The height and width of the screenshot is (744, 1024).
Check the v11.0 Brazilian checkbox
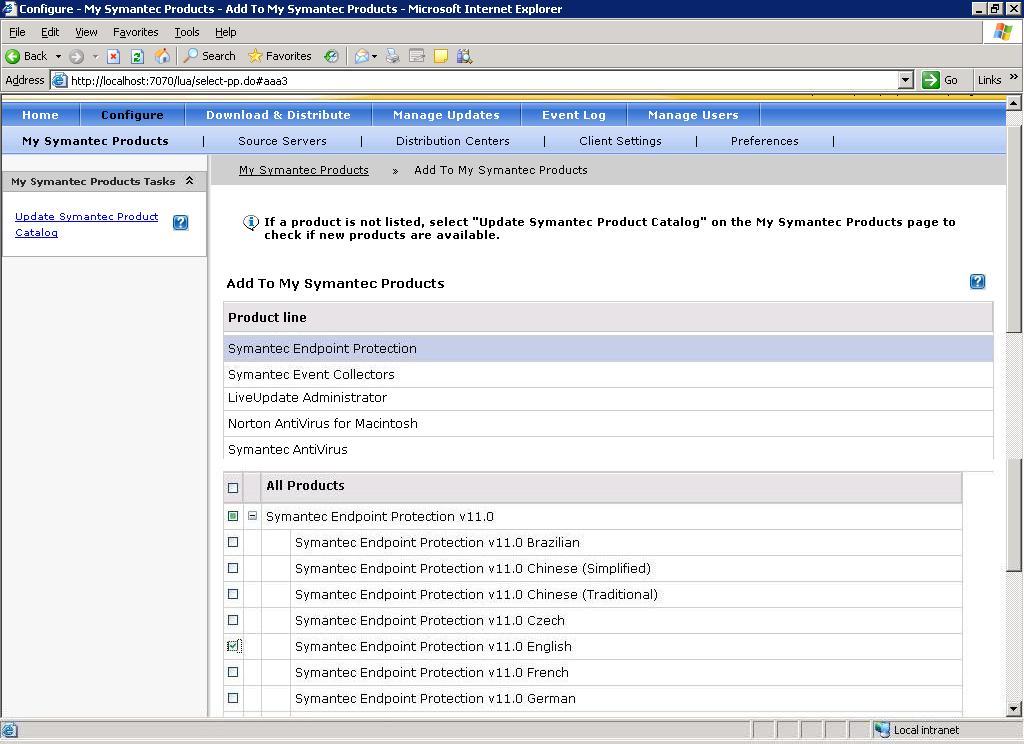click(233, 542)
